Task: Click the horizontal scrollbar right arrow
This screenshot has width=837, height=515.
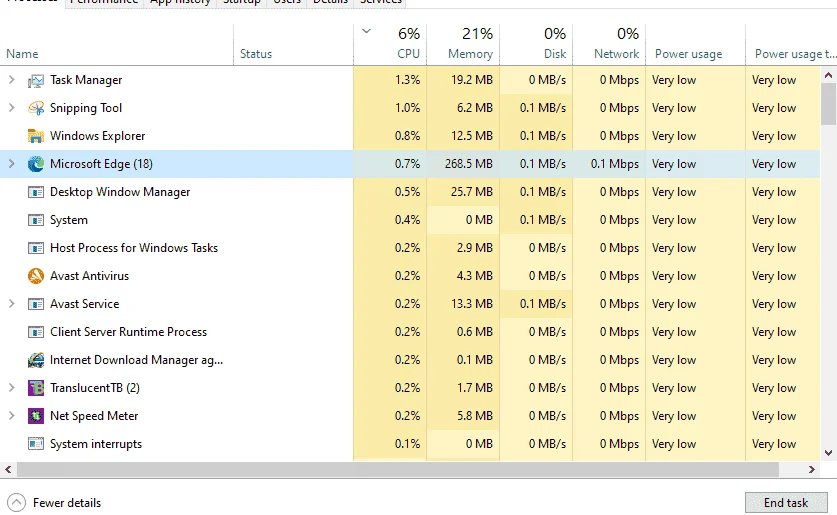Action: click(812, 470)
